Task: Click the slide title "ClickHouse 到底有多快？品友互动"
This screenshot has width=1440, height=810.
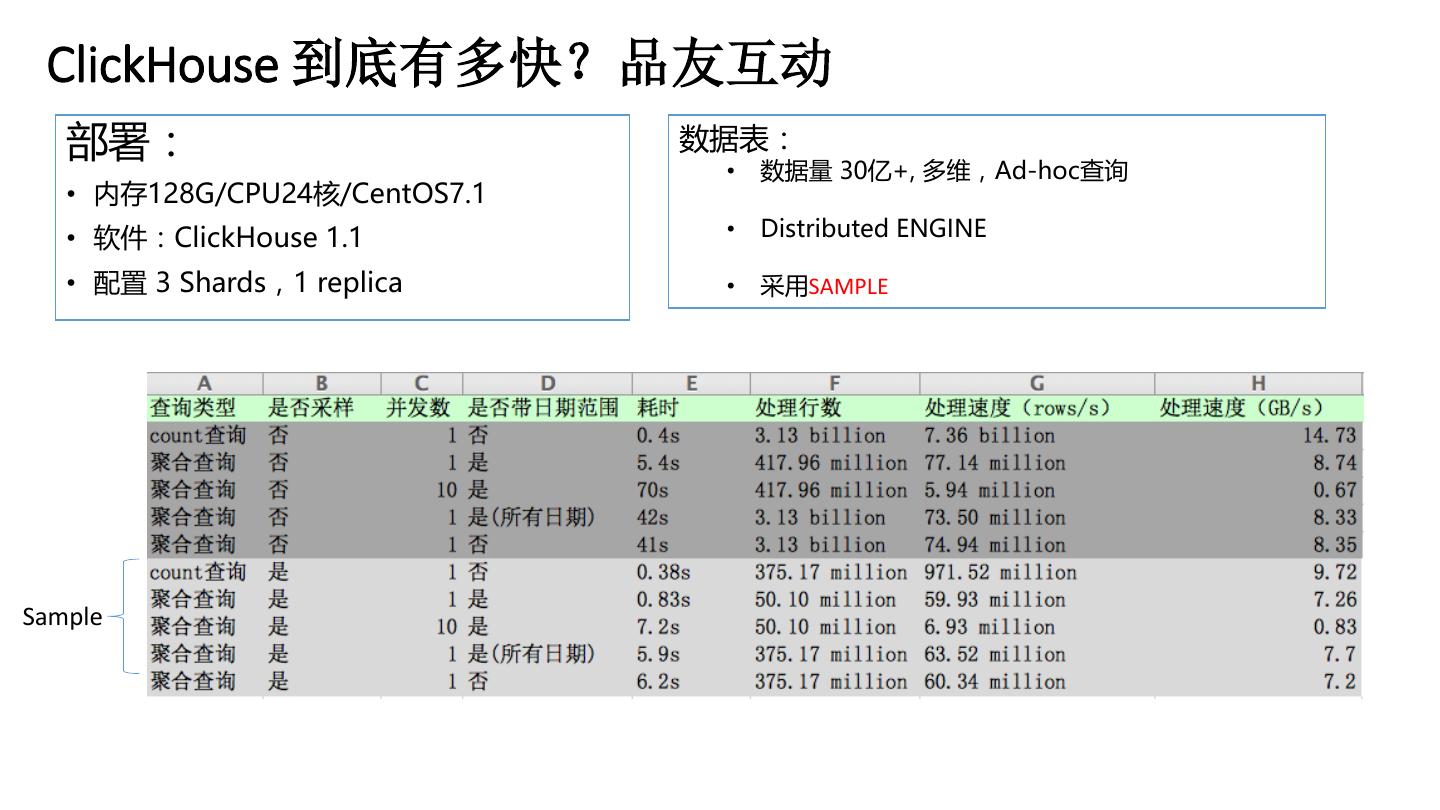Action: (439, 66)
